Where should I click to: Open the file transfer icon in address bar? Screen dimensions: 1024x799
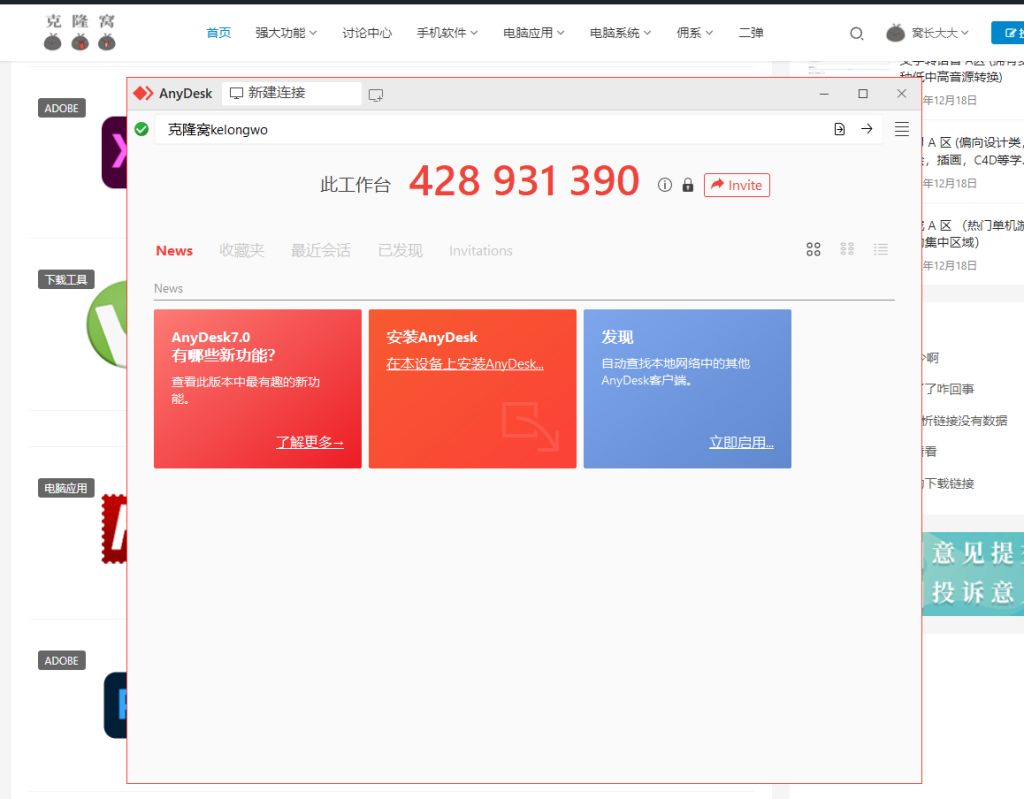pos(839,129)
